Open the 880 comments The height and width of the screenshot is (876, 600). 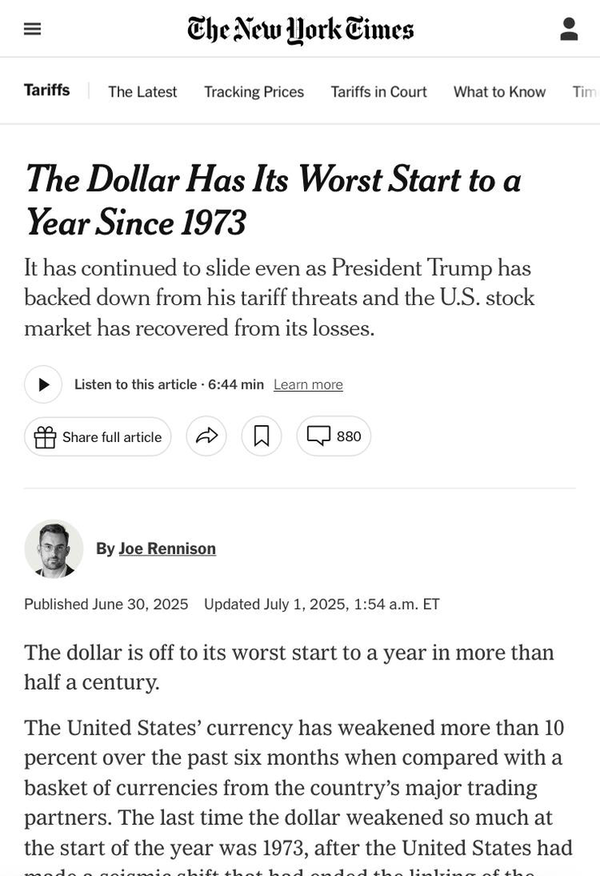[334, 437]
